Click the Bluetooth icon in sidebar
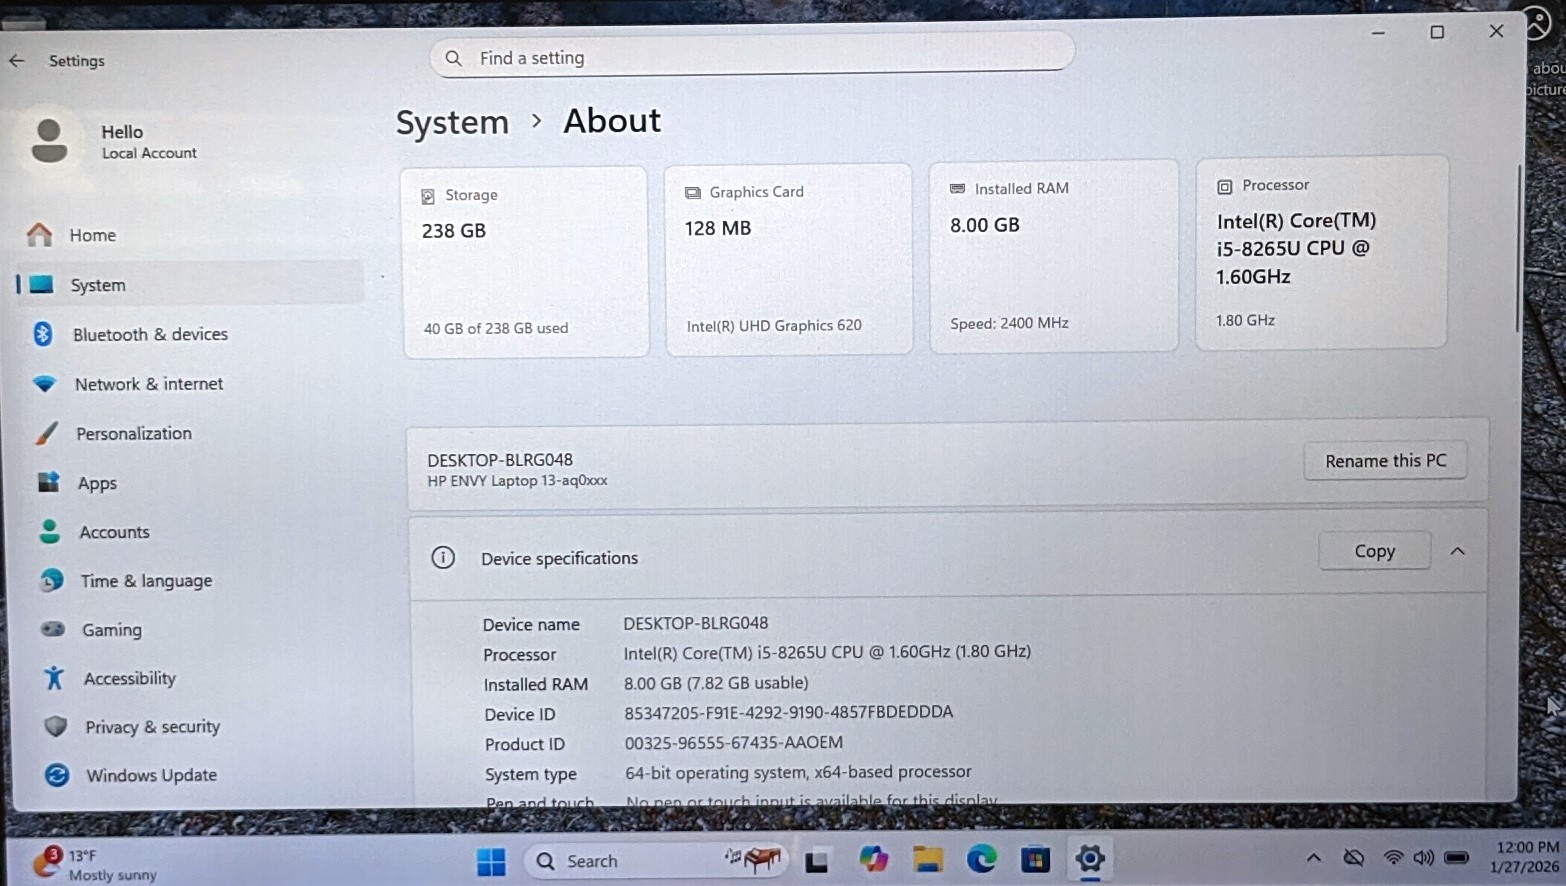 (42, 334)
